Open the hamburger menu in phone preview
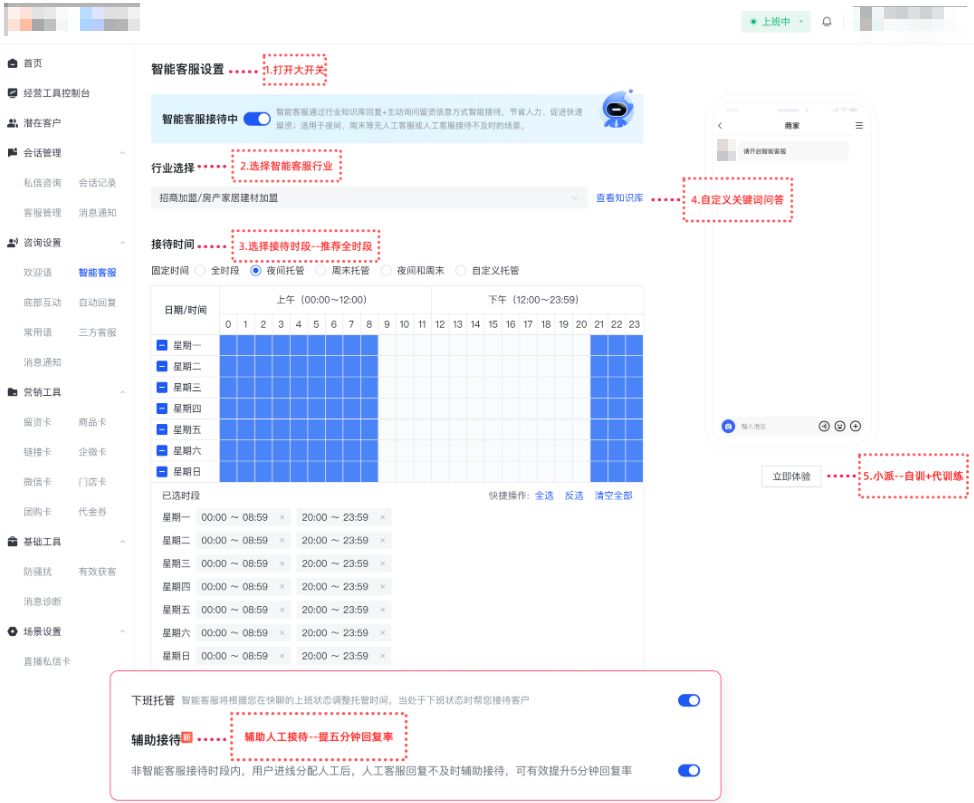The width and height of the screenshot is (974, 803). tap(858, 126)
